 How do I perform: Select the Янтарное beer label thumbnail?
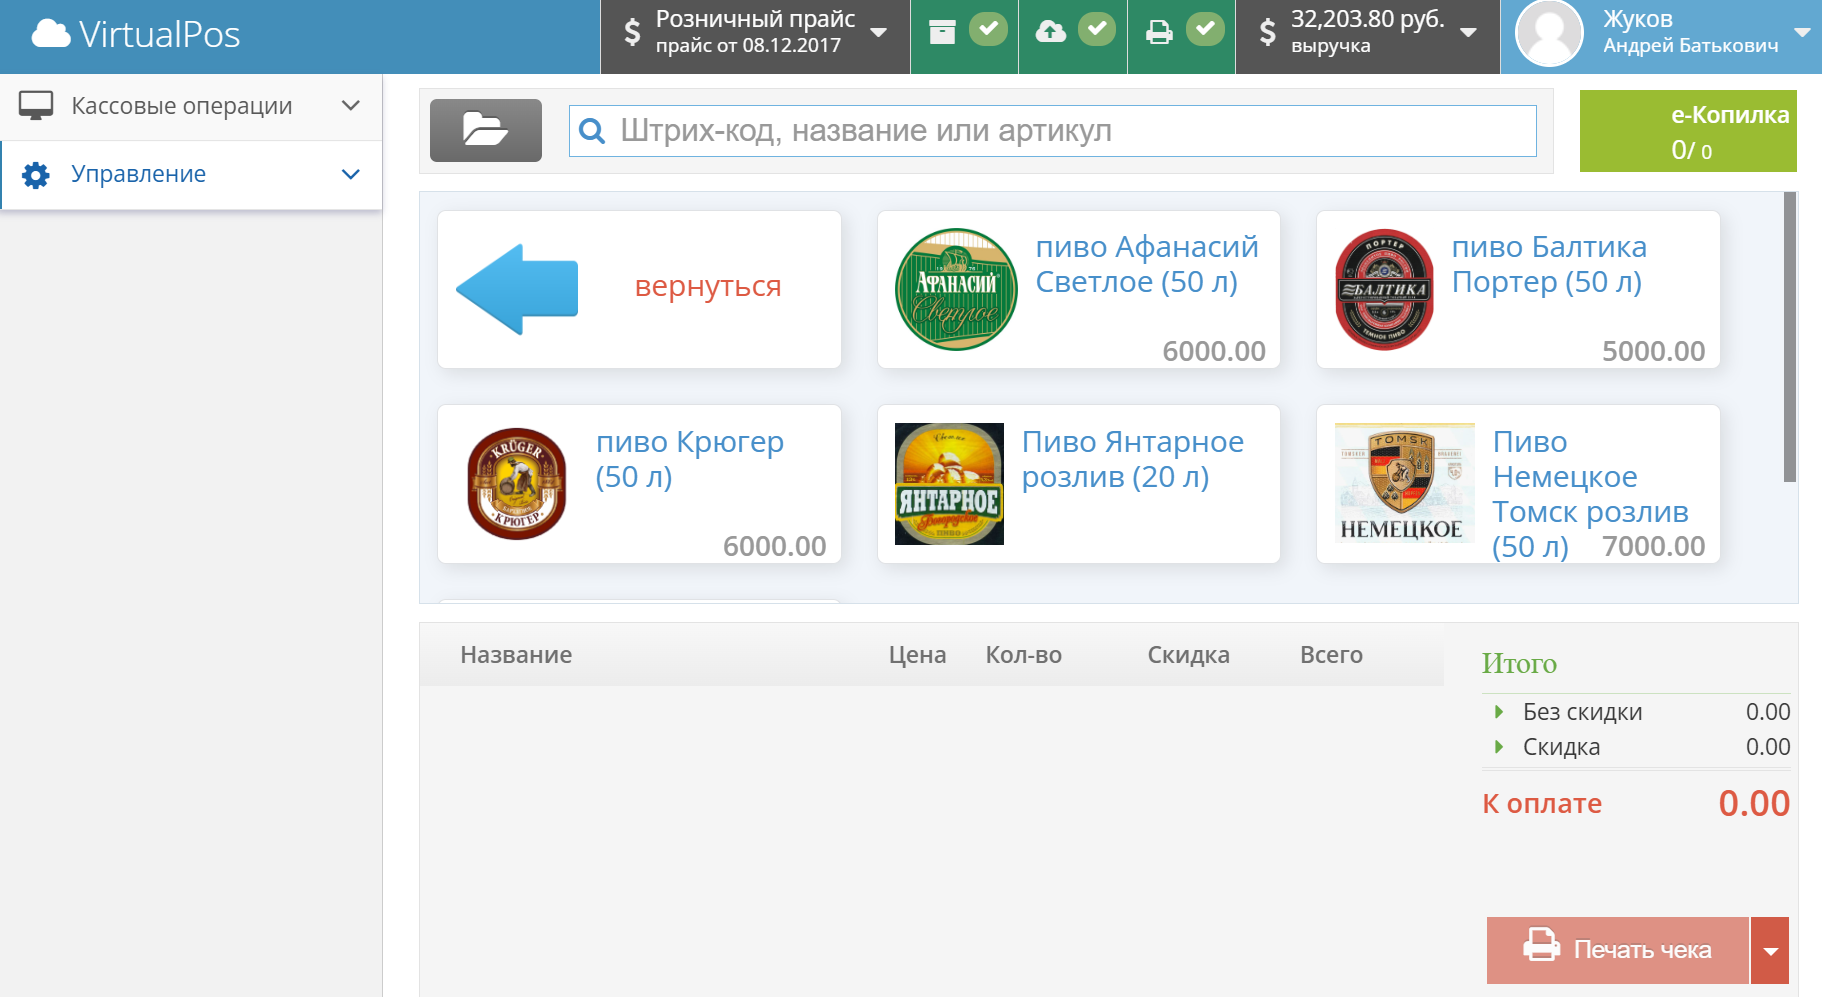coord(949,484)
